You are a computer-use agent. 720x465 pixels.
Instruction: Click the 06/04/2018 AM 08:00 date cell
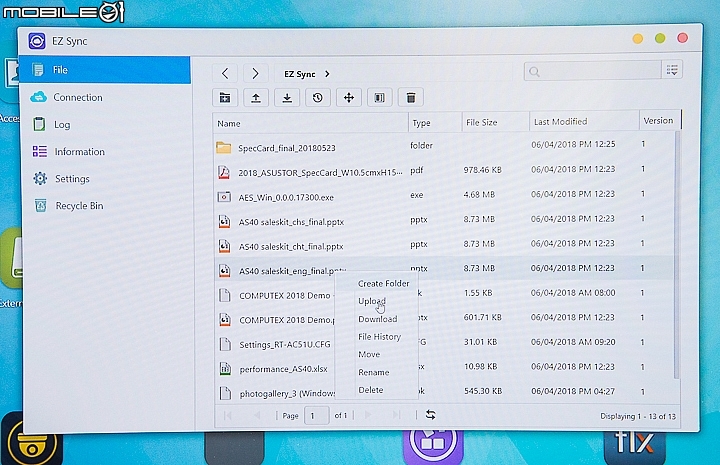pyautogui.click(x=573, y=293)
